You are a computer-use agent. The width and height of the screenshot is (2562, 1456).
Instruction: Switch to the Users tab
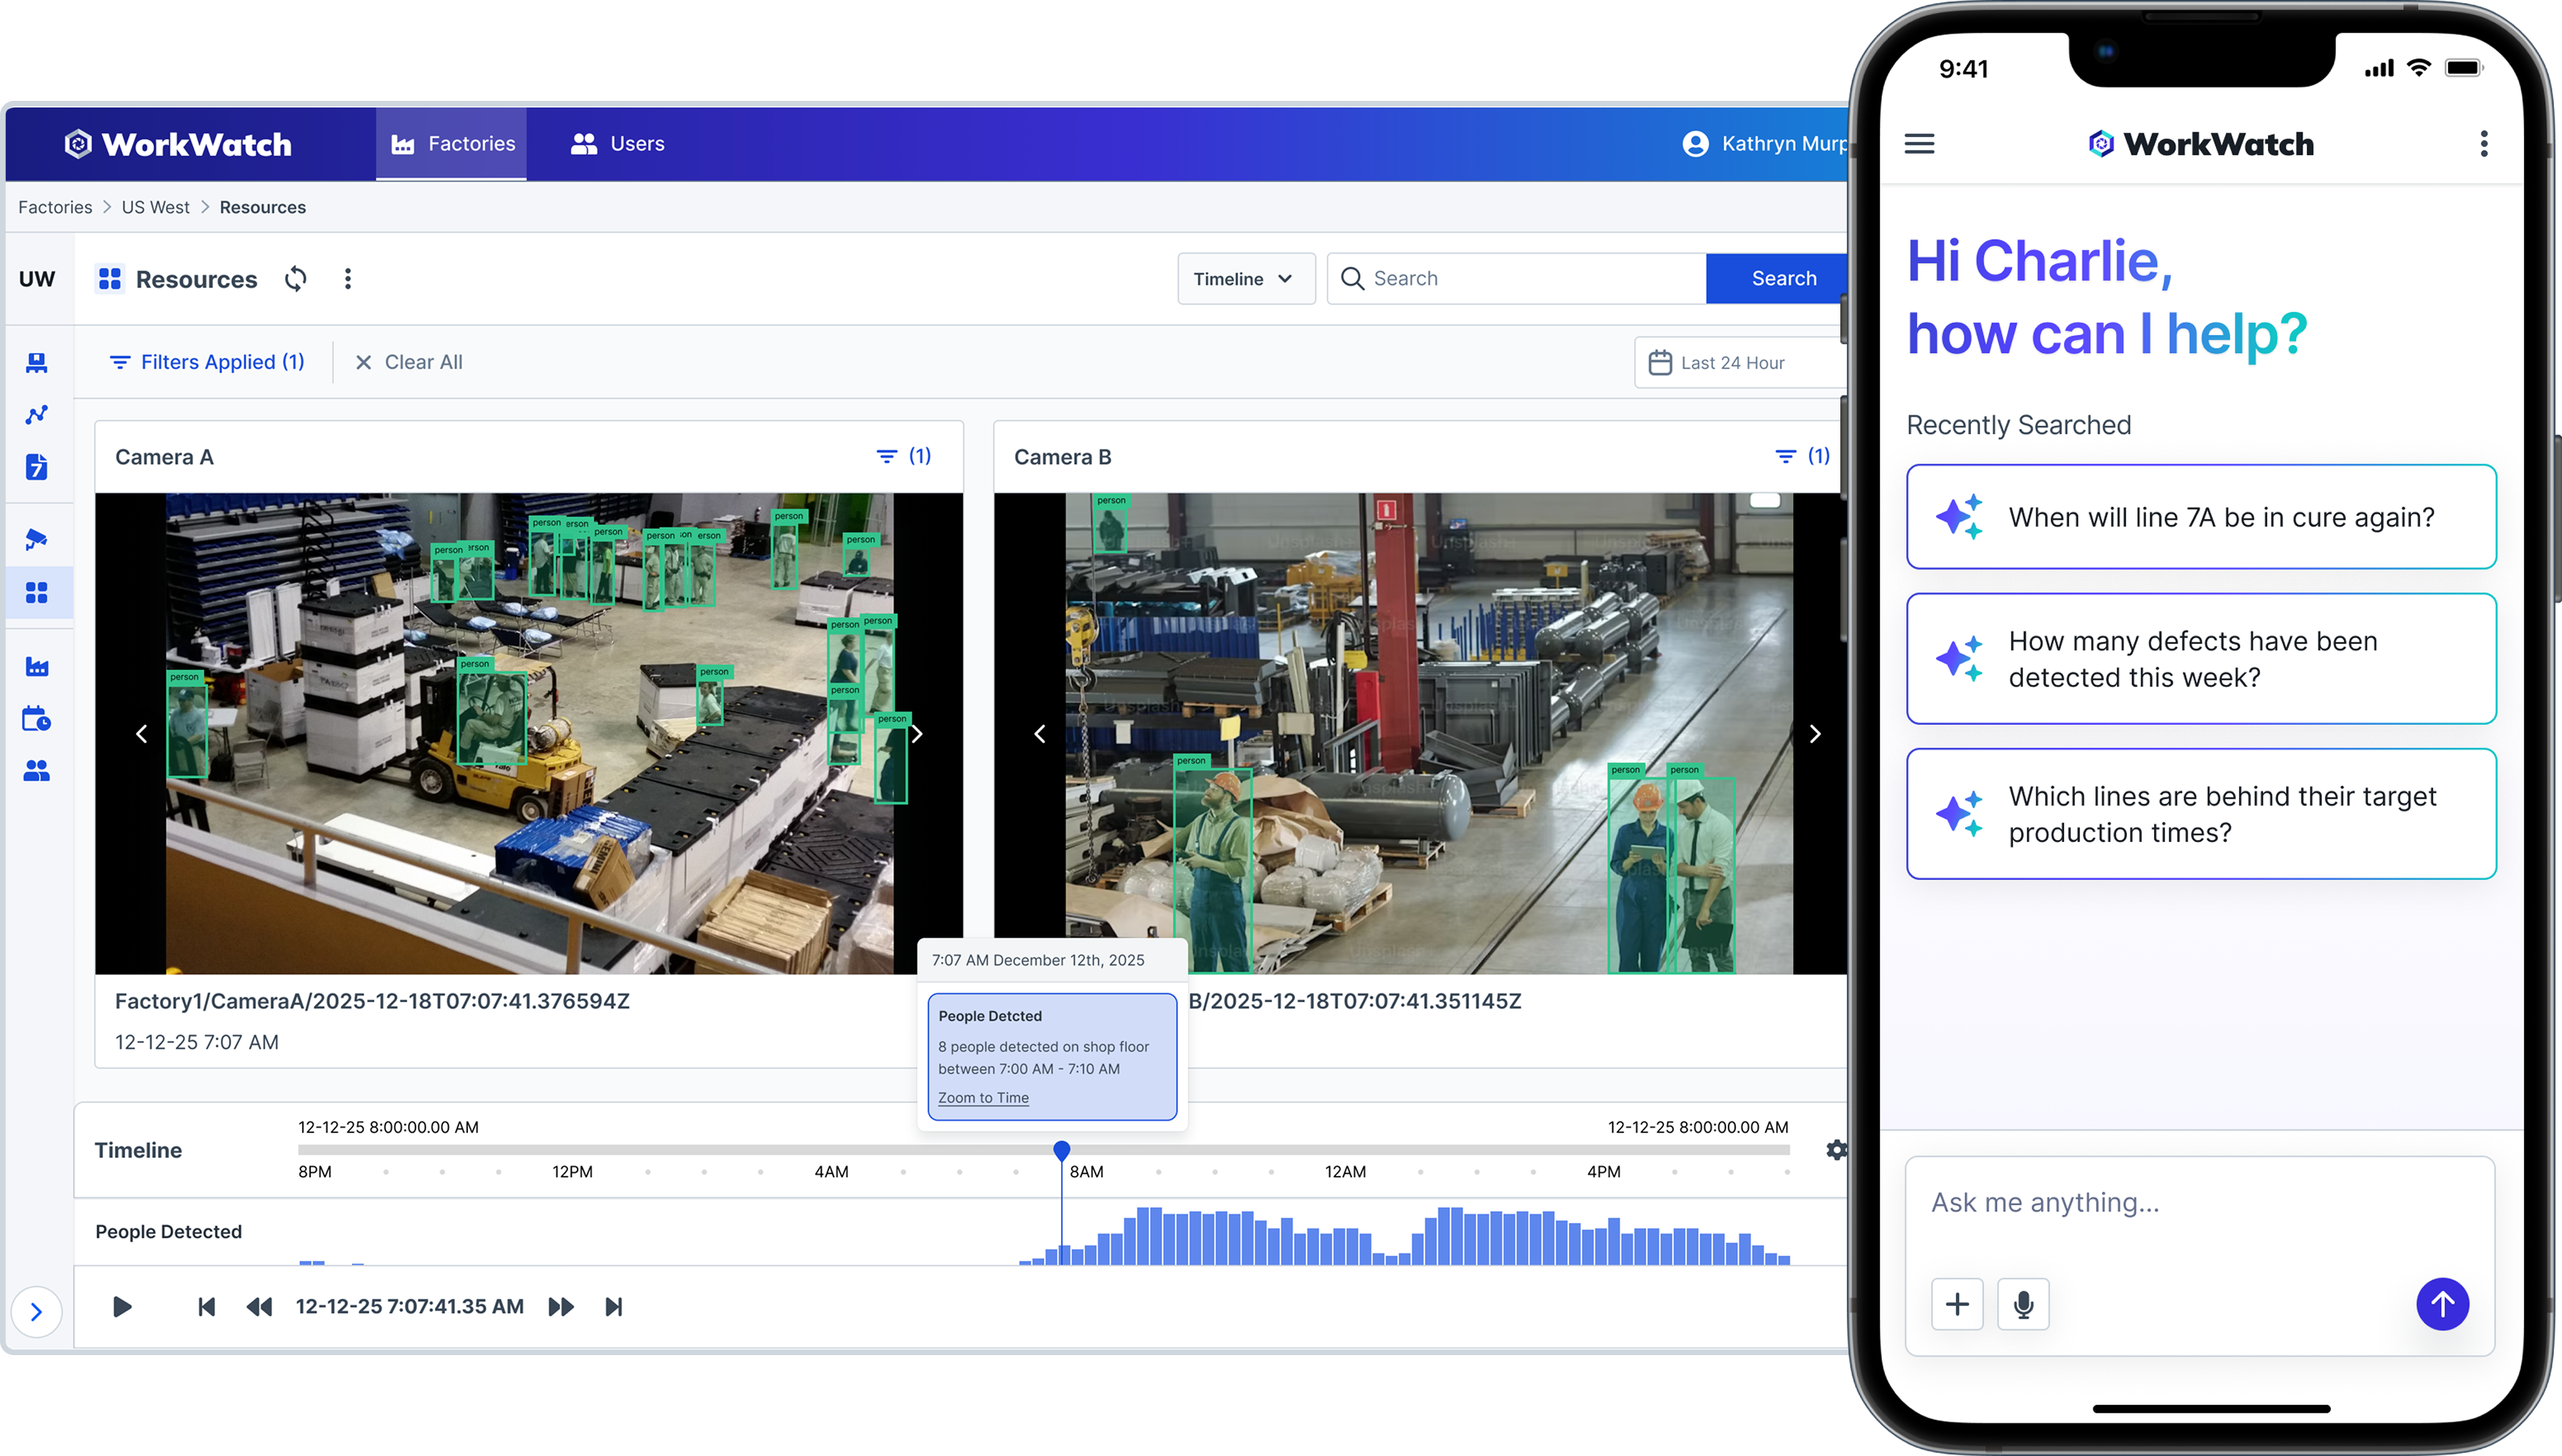click(617, 143)
